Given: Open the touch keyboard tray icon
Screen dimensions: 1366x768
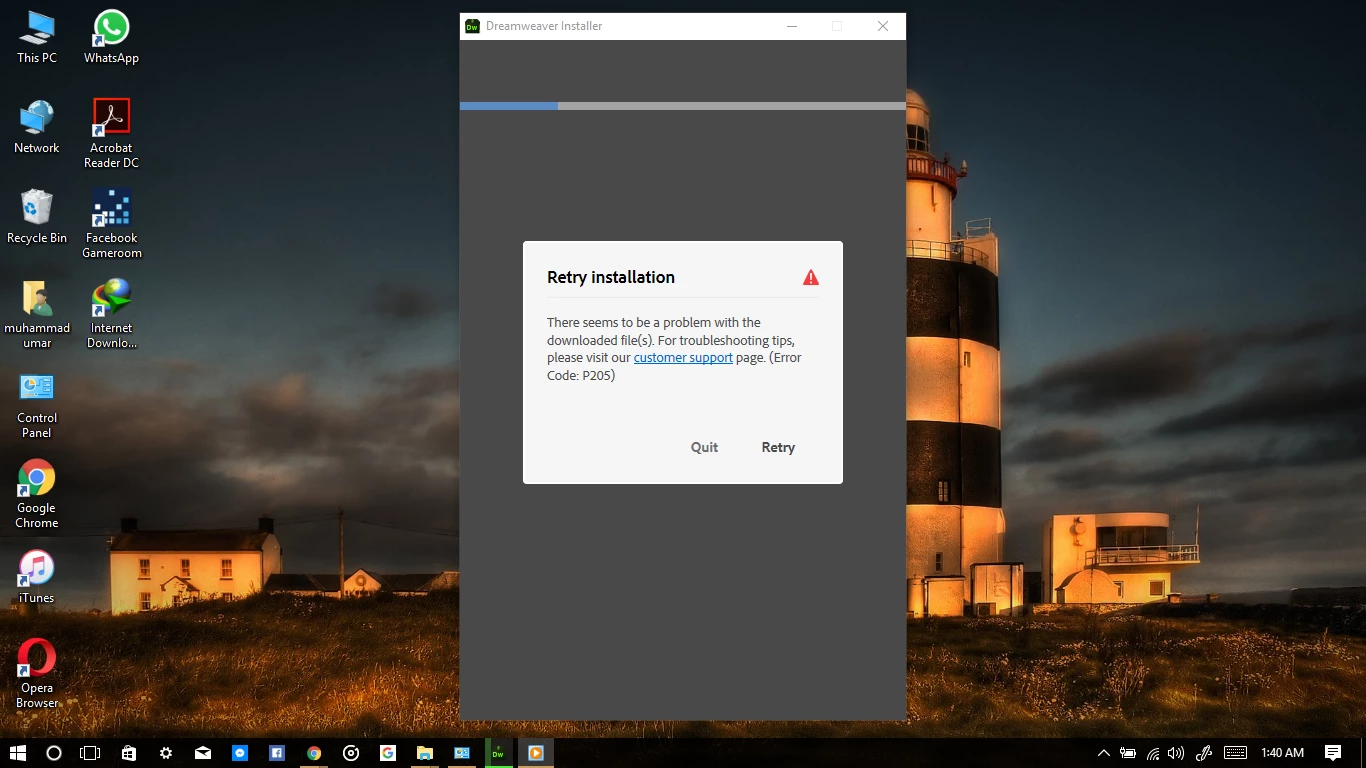Looking at the screenshot, I should click(x=1235, y=753).
